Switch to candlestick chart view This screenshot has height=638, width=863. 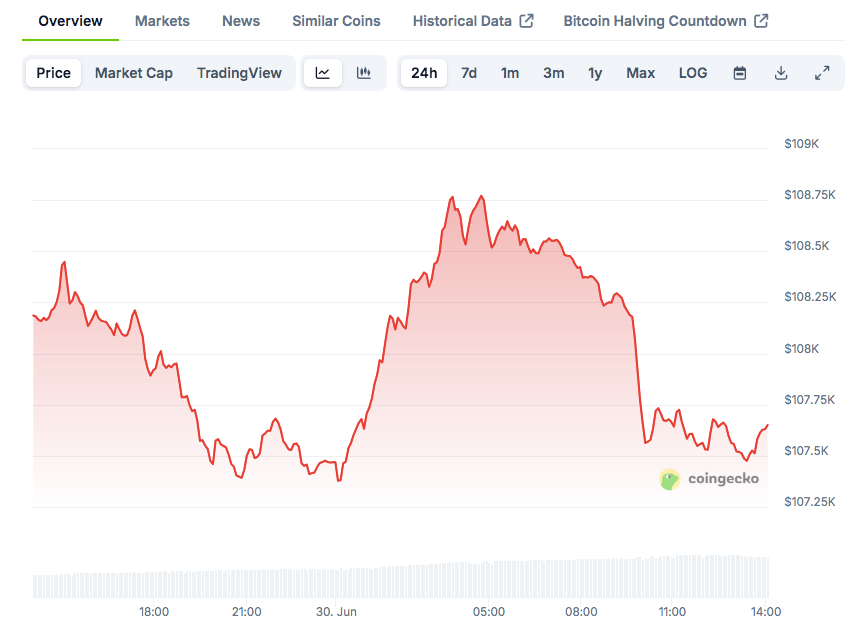tap(364, 73)
